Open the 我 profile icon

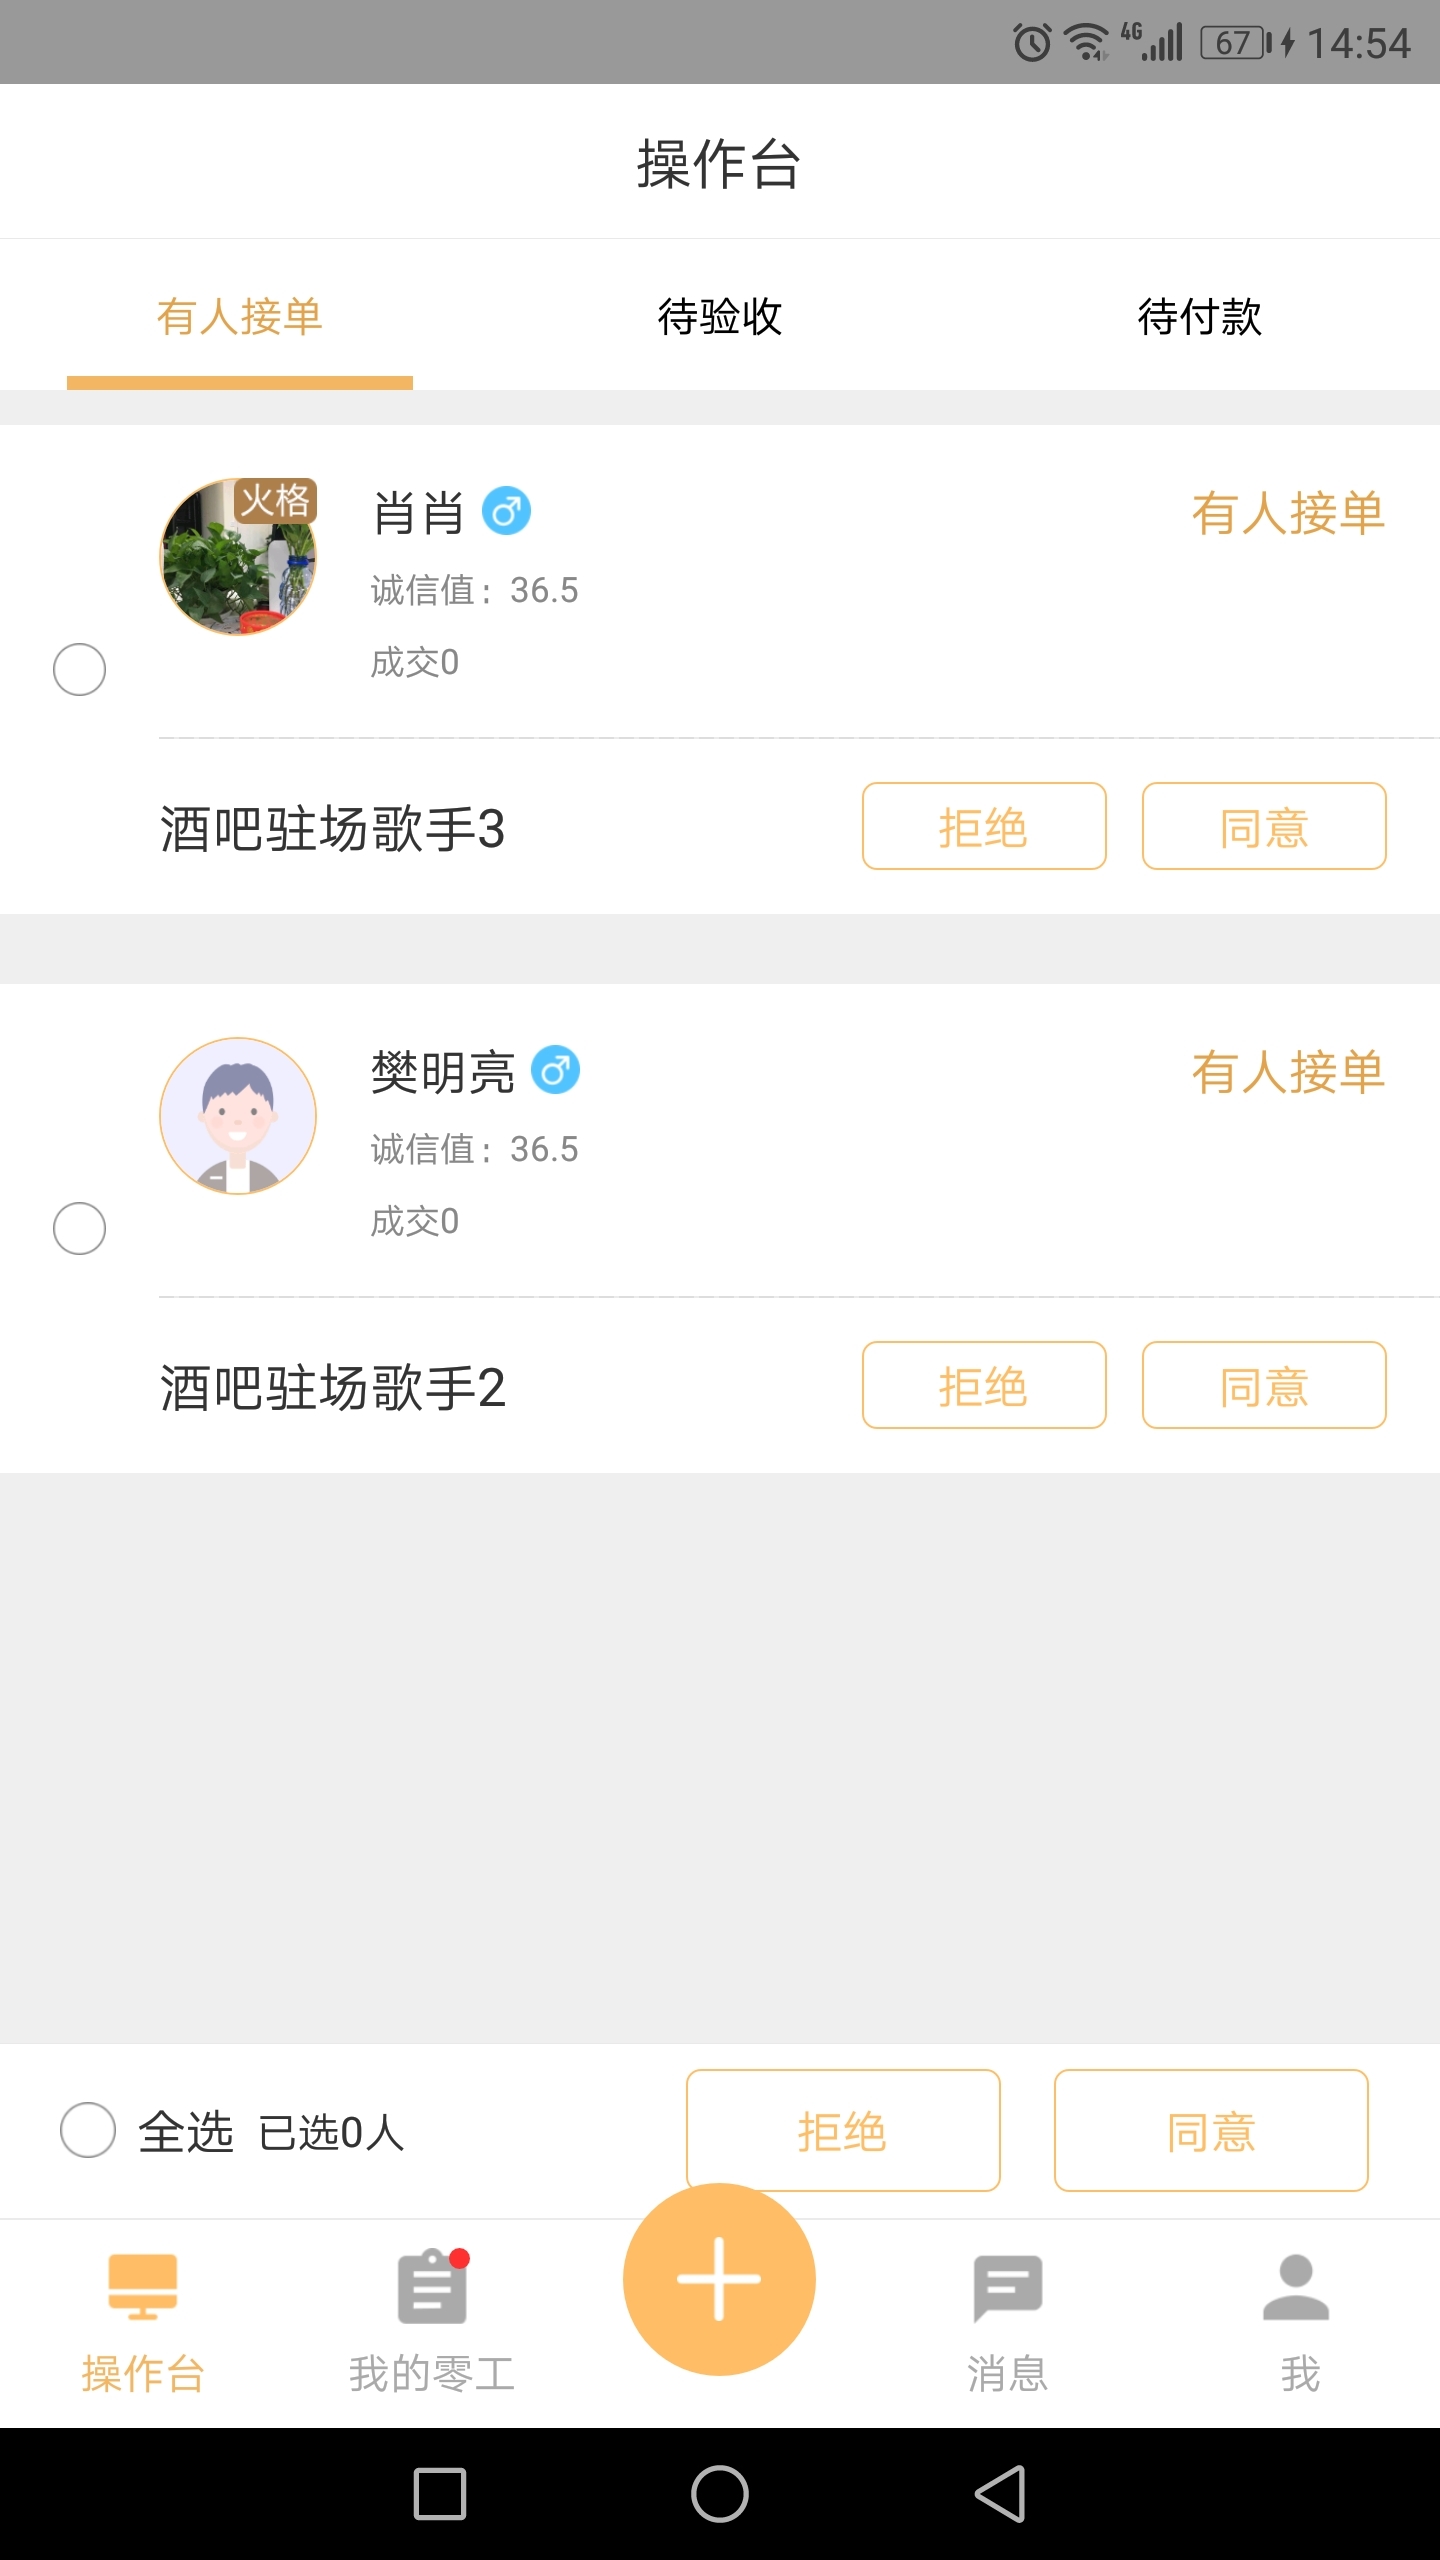tap(1296, 2287)
